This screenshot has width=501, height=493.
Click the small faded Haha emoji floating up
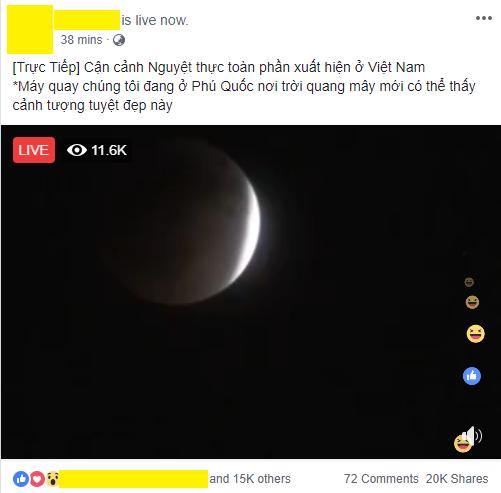pos(469,282)
